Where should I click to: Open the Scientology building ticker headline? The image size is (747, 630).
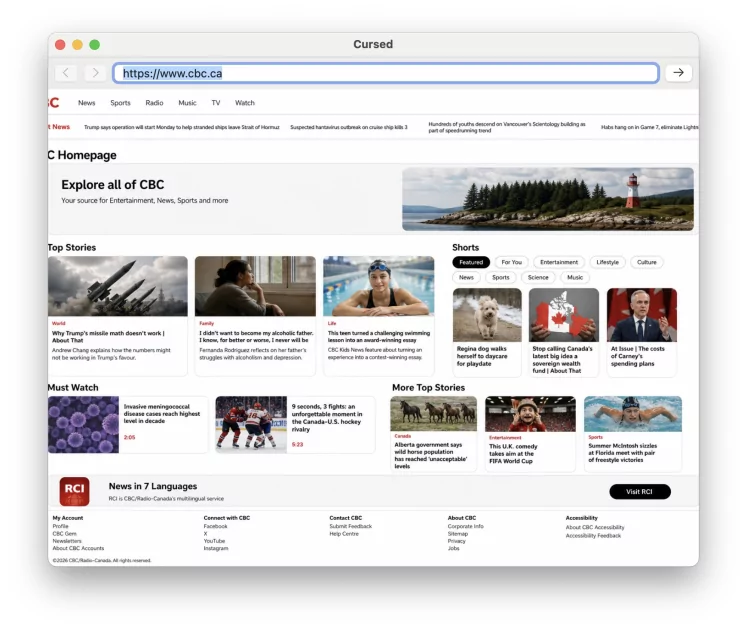click(x=507, y=127)
